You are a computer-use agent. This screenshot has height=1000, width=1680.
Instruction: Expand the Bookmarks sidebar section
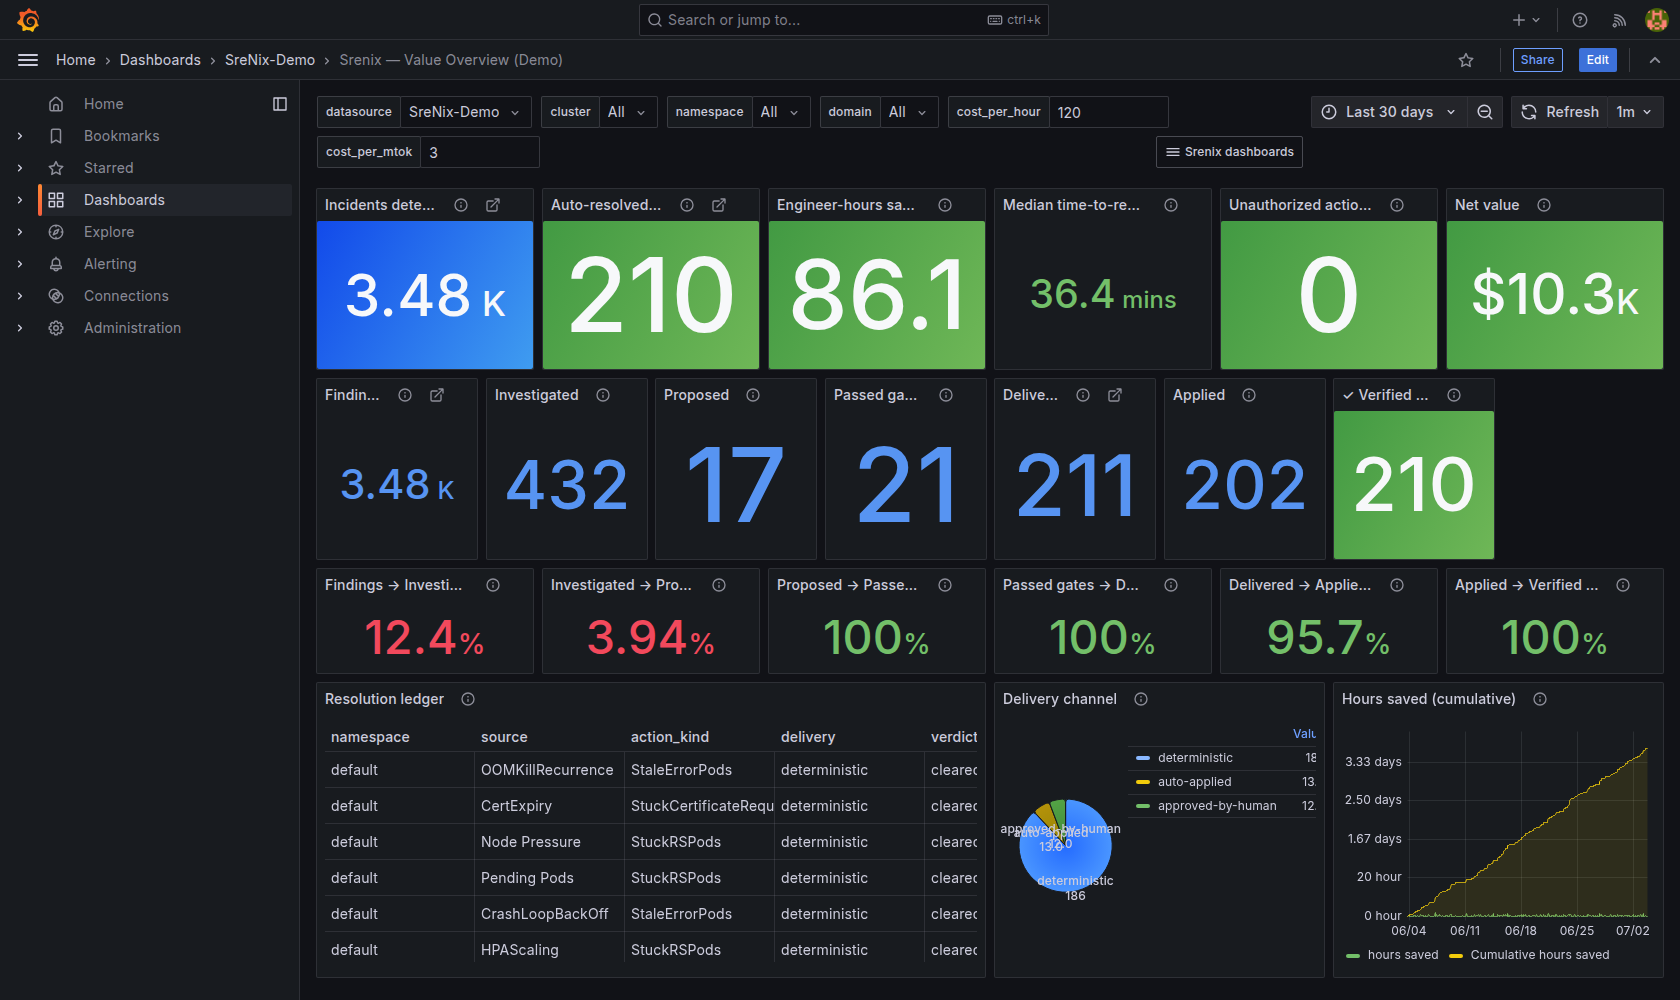(20, 136)
